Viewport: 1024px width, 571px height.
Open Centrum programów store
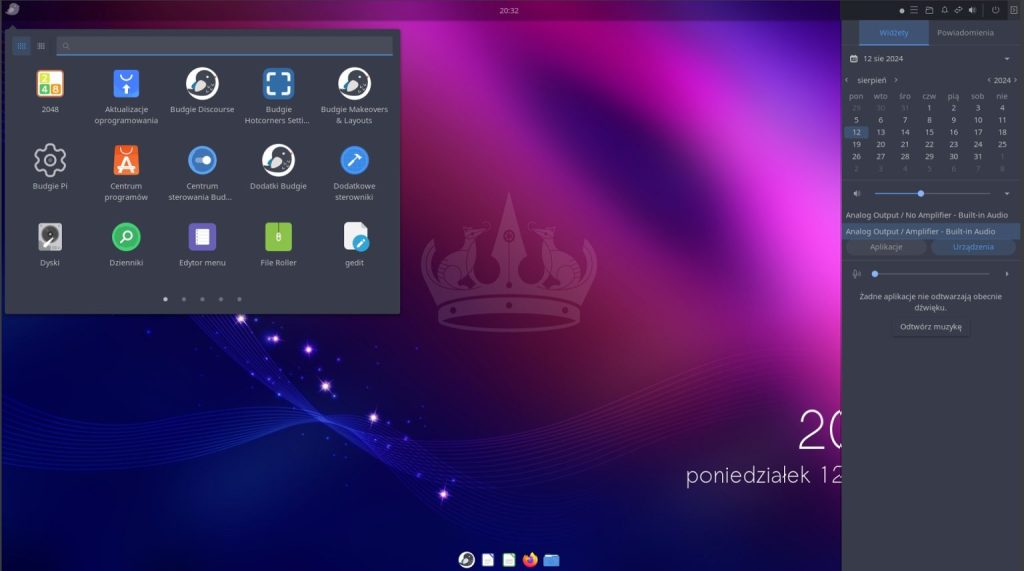(x=126, y=172)
